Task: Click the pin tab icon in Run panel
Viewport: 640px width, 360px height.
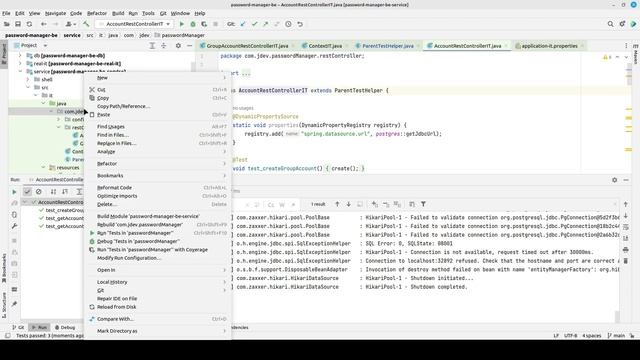Action: point(14,304)
